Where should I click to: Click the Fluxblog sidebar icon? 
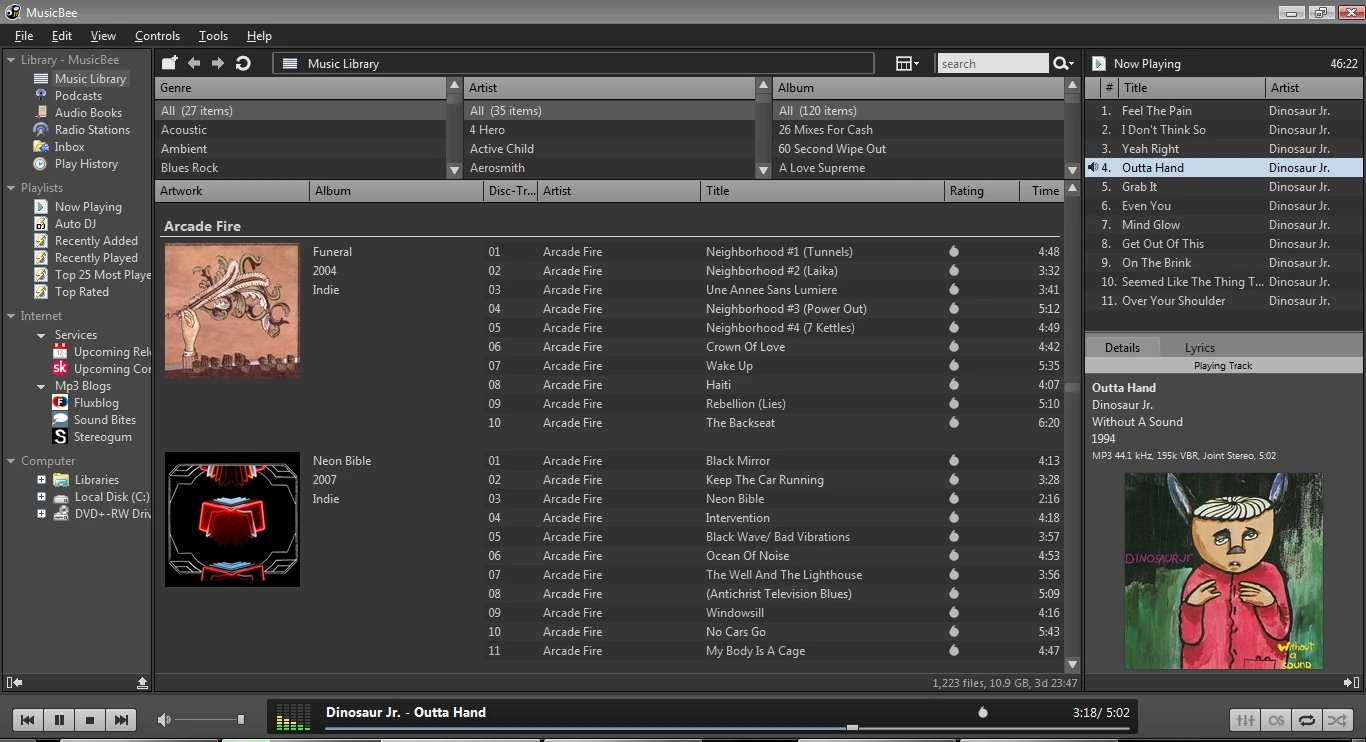(x=59, y=403)
